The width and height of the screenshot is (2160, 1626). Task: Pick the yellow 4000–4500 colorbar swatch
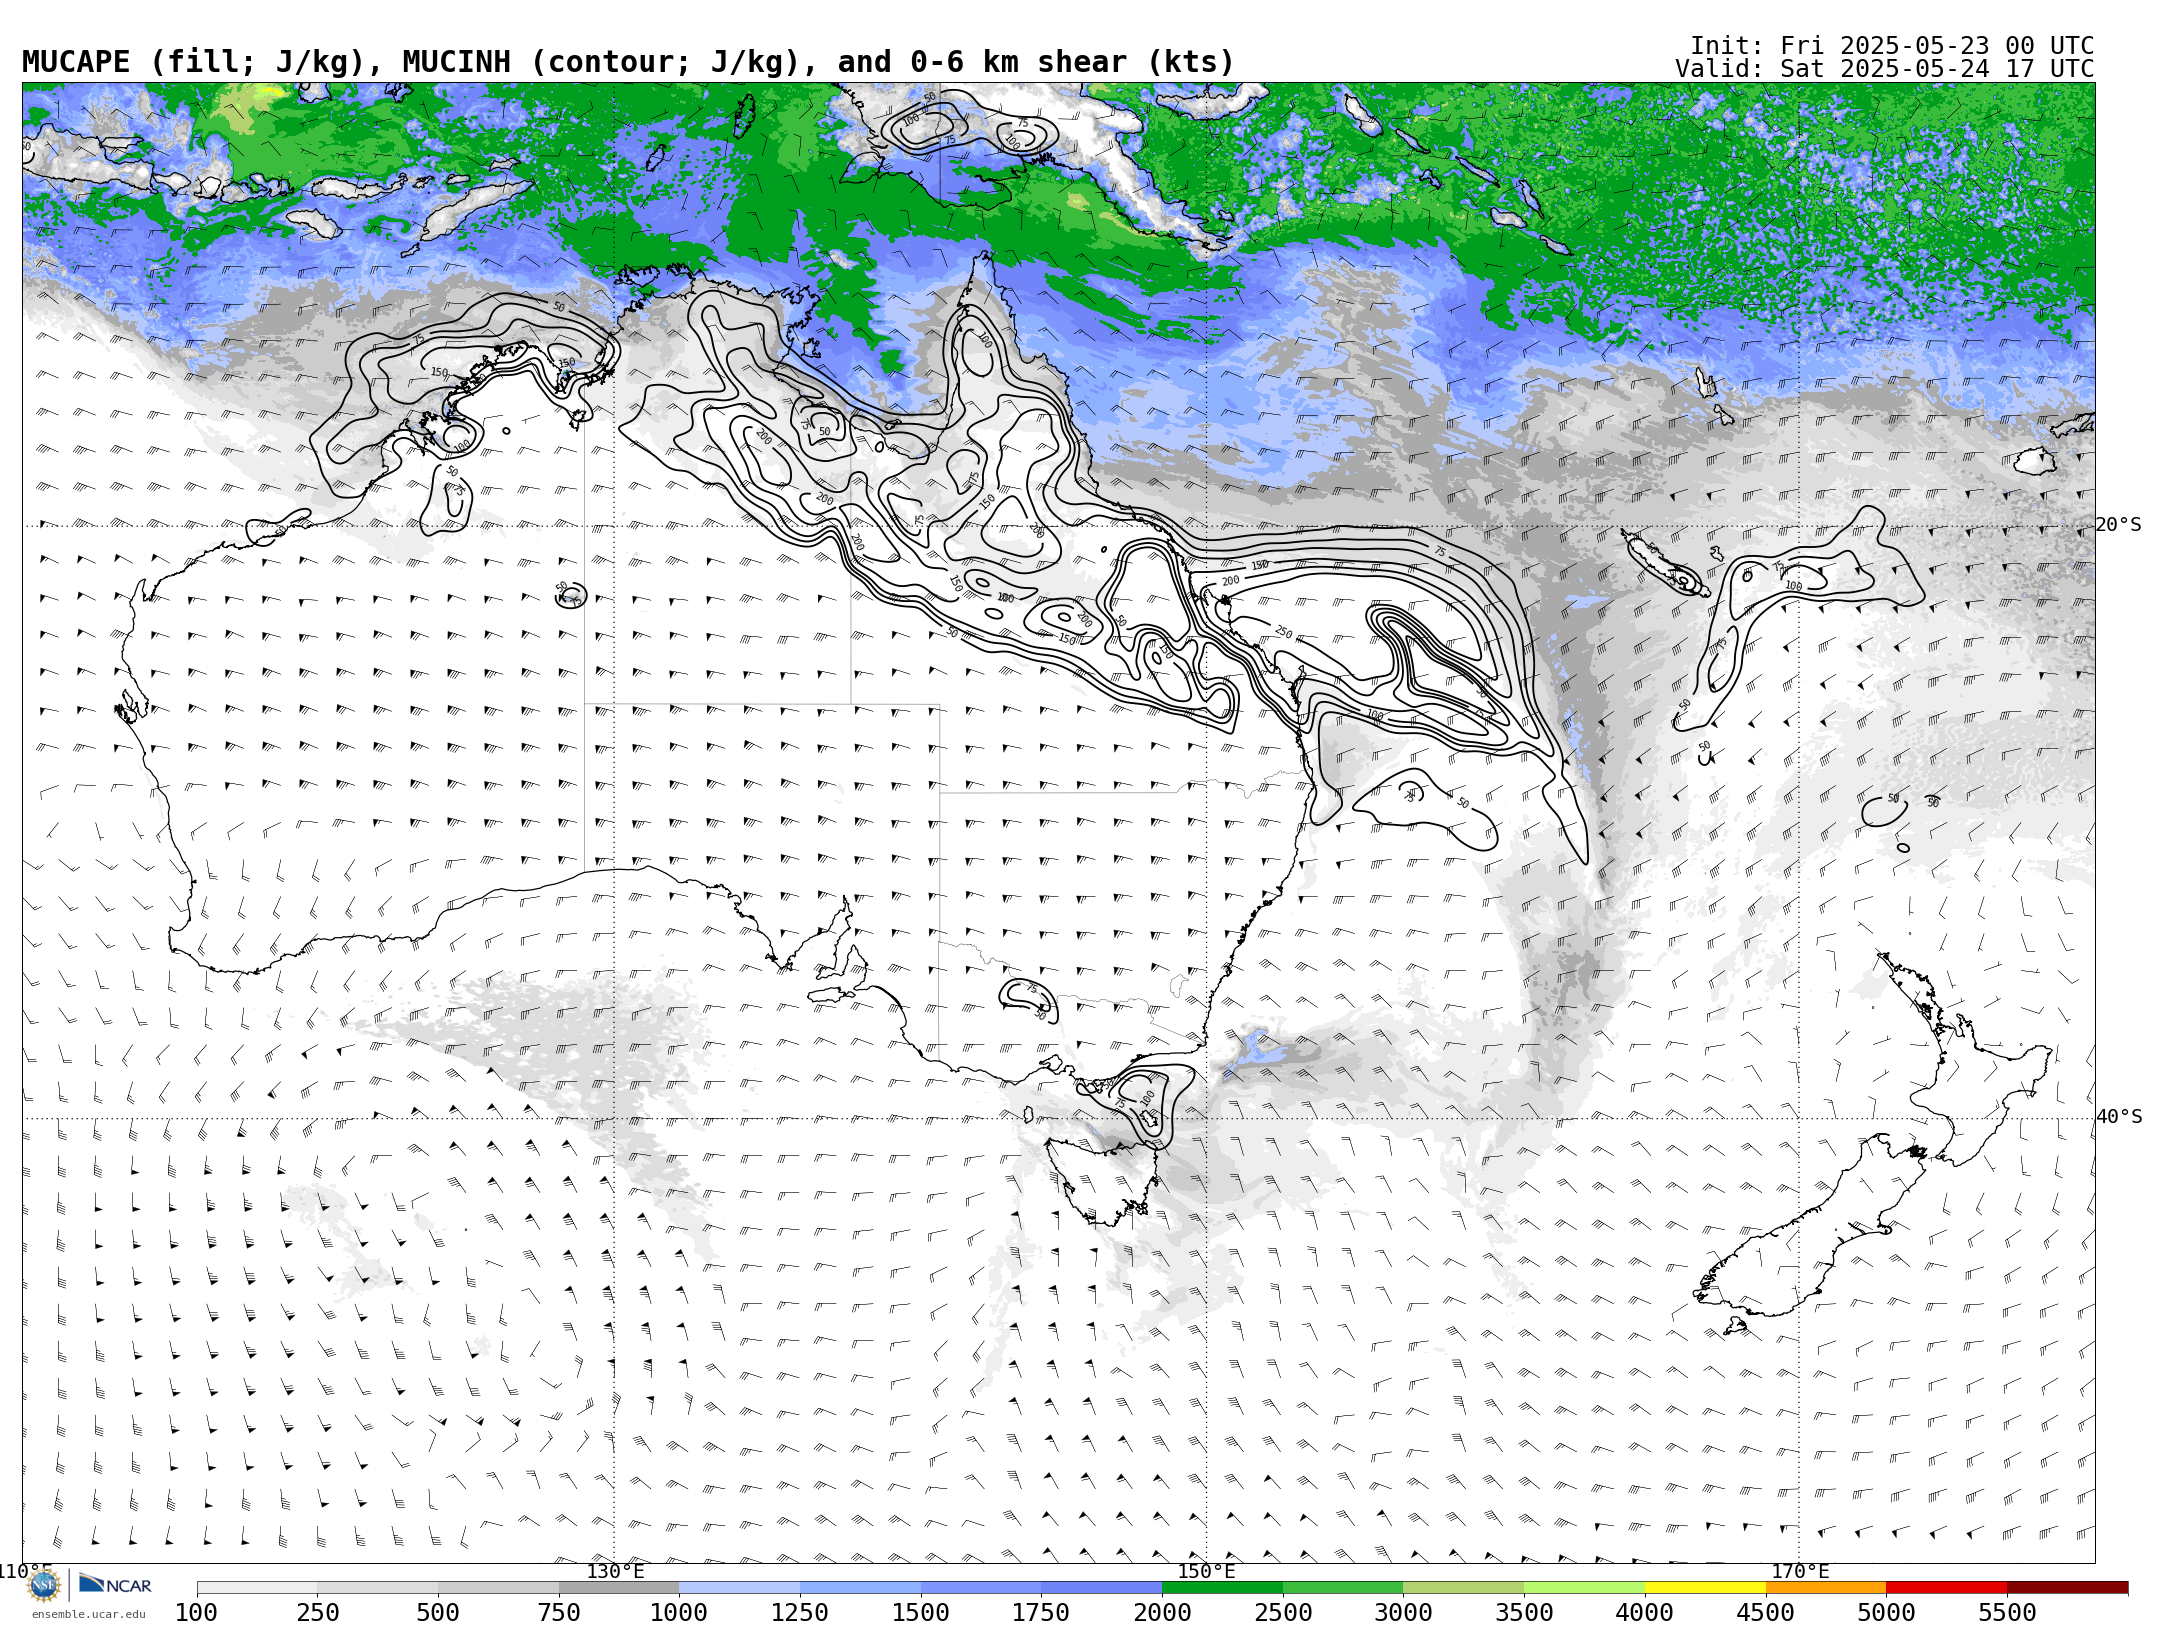(x=1705, y=1588)
